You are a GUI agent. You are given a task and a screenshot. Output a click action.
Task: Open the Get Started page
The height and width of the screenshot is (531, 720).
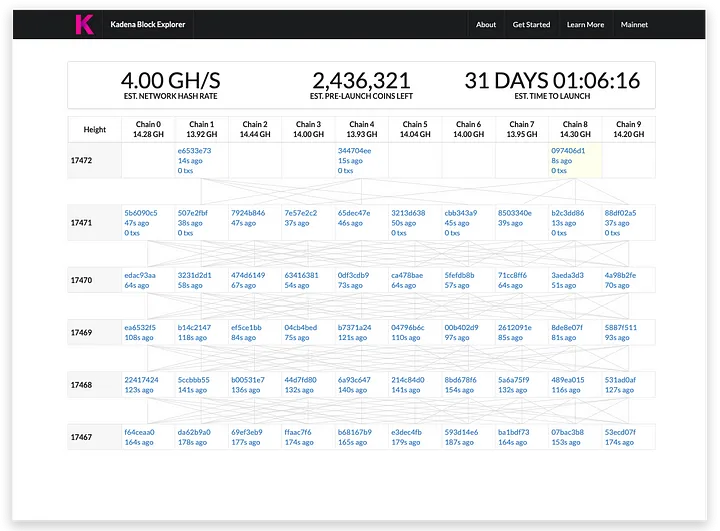click(x=531, y=25)
